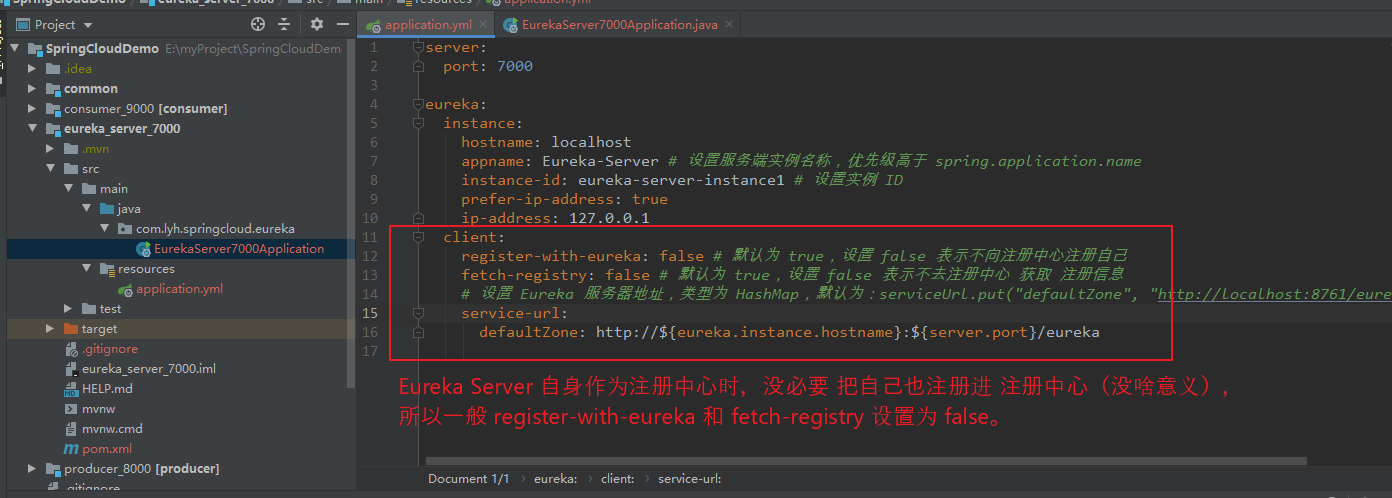Click the .gitignore file icon under eureka_server_7000

[70, 349]
